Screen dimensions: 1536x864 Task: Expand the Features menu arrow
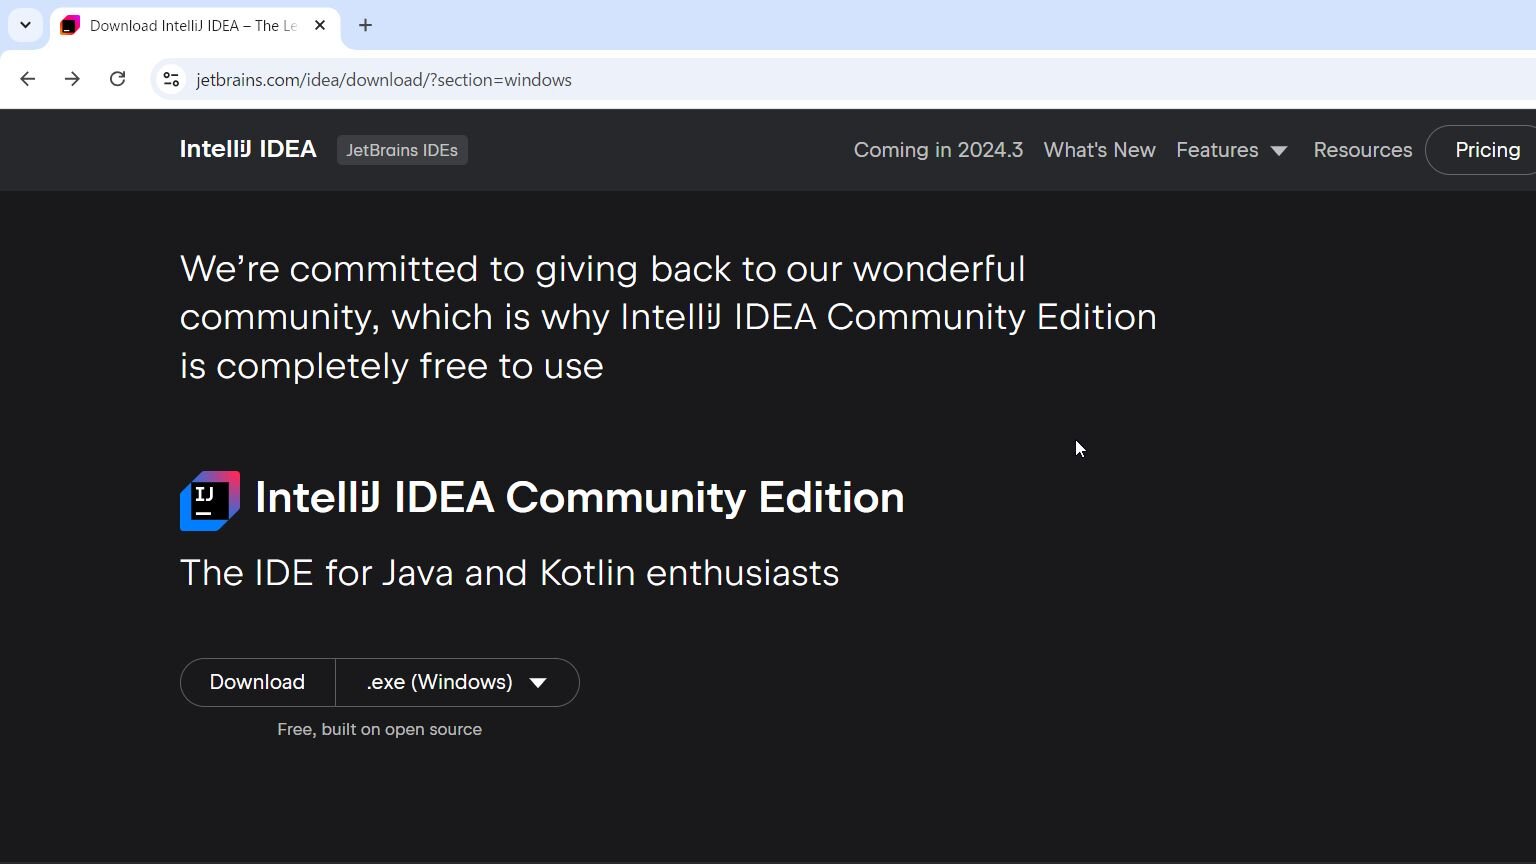pyautogui.click(x=1279, y=151)
